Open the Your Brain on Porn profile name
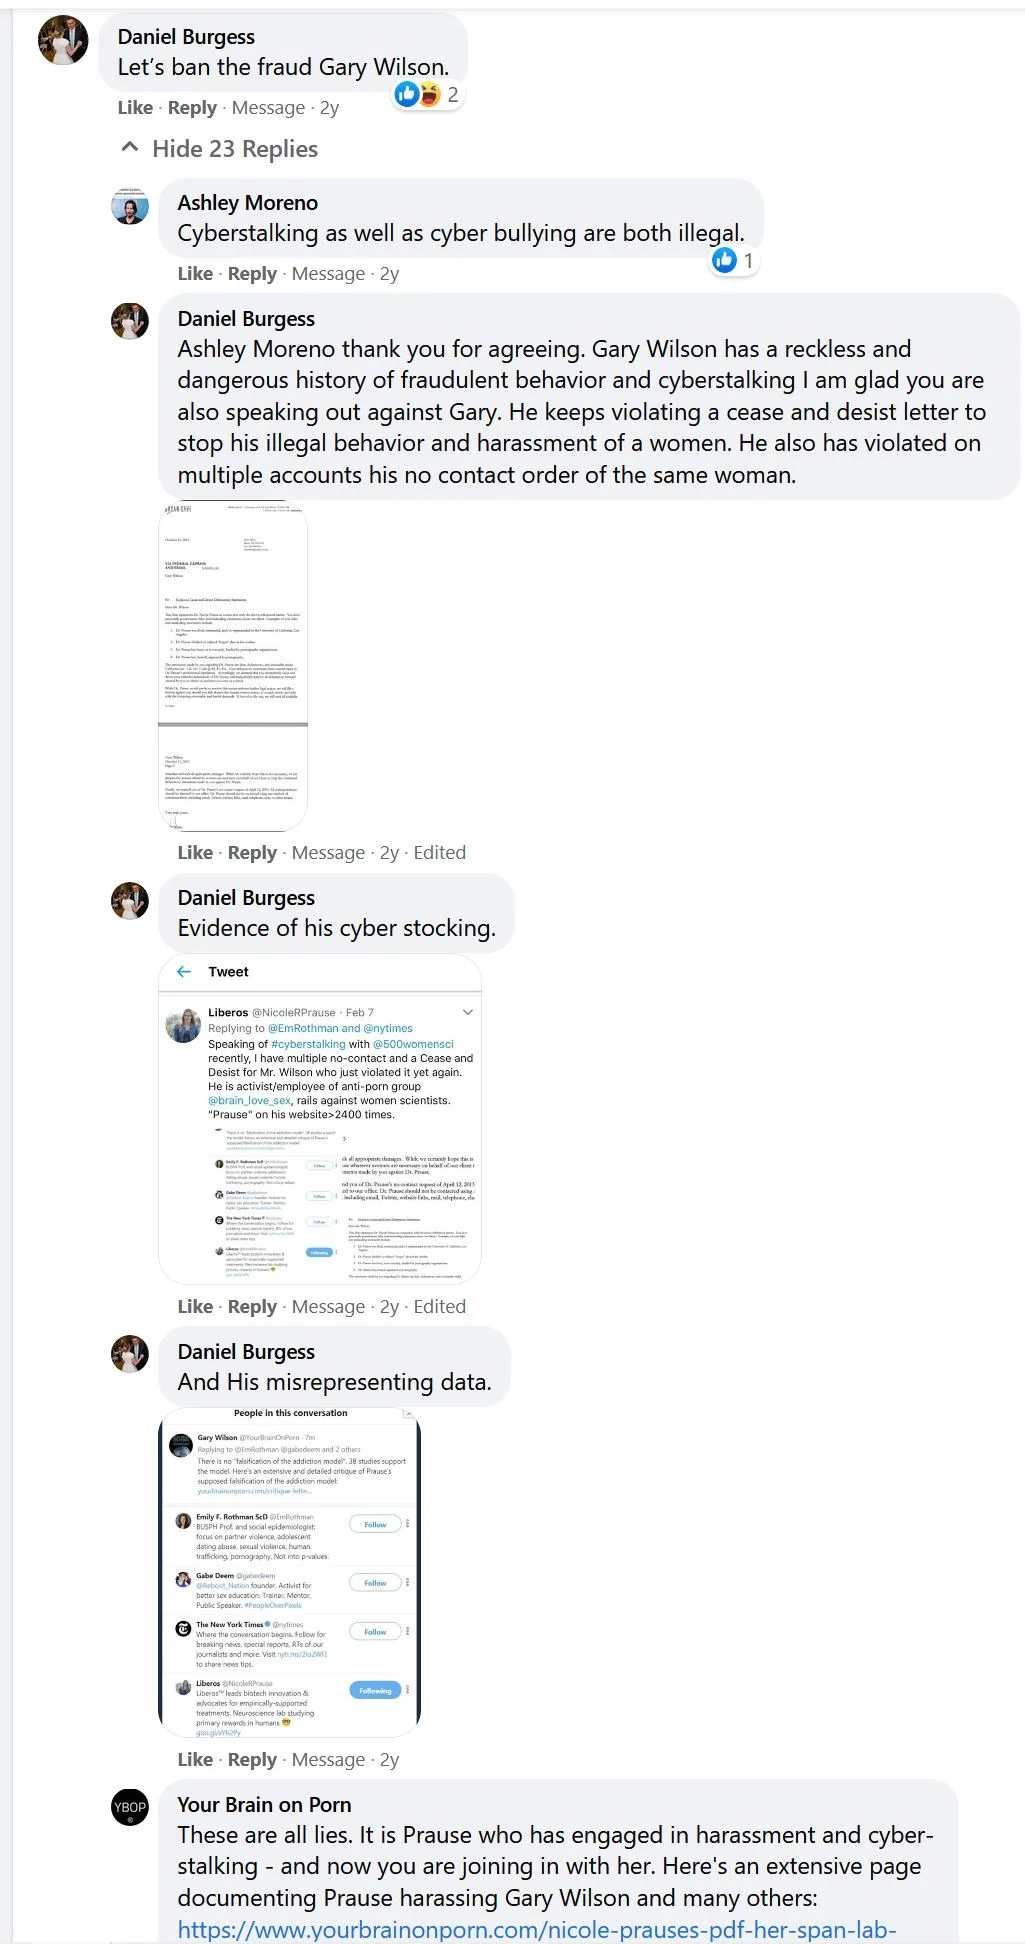1025x1944 pixels. pos(264,1804)
